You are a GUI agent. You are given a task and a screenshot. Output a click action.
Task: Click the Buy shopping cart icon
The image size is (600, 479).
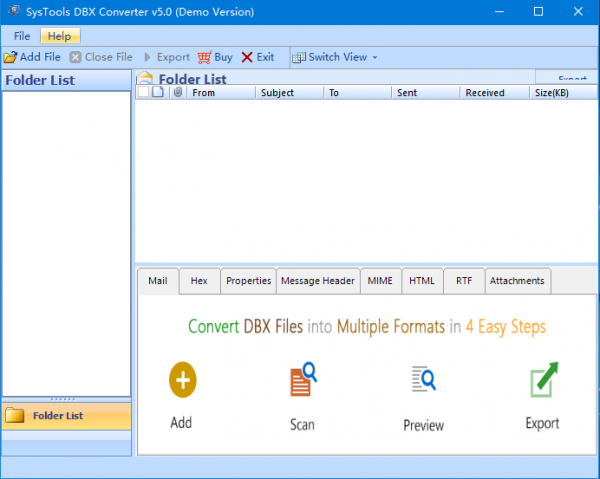pyautogui.click(x=204, y=57)
